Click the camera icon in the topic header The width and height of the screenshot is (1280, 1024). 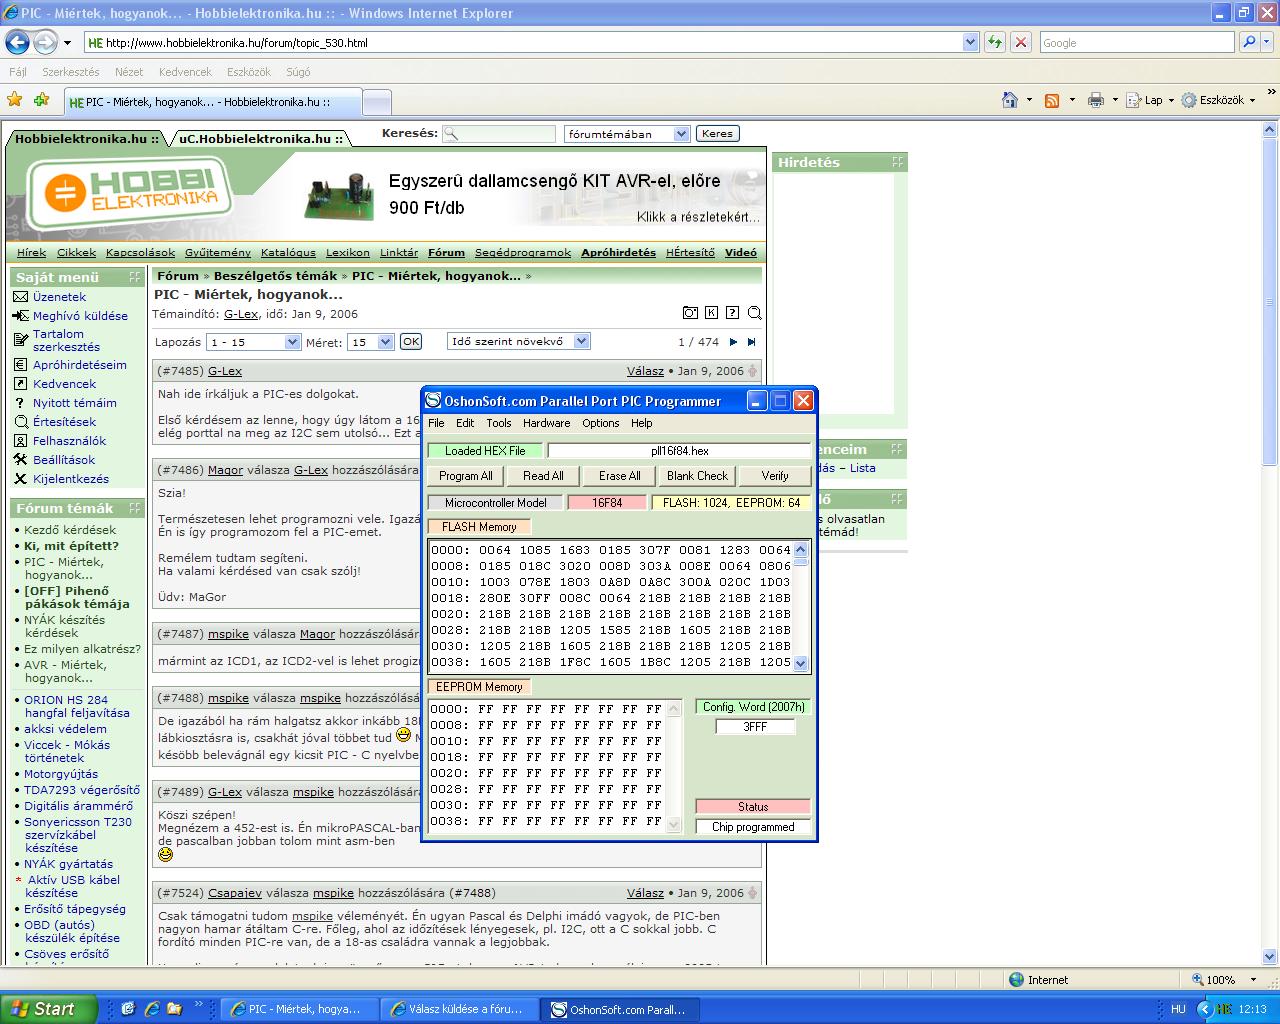(690, 313)
